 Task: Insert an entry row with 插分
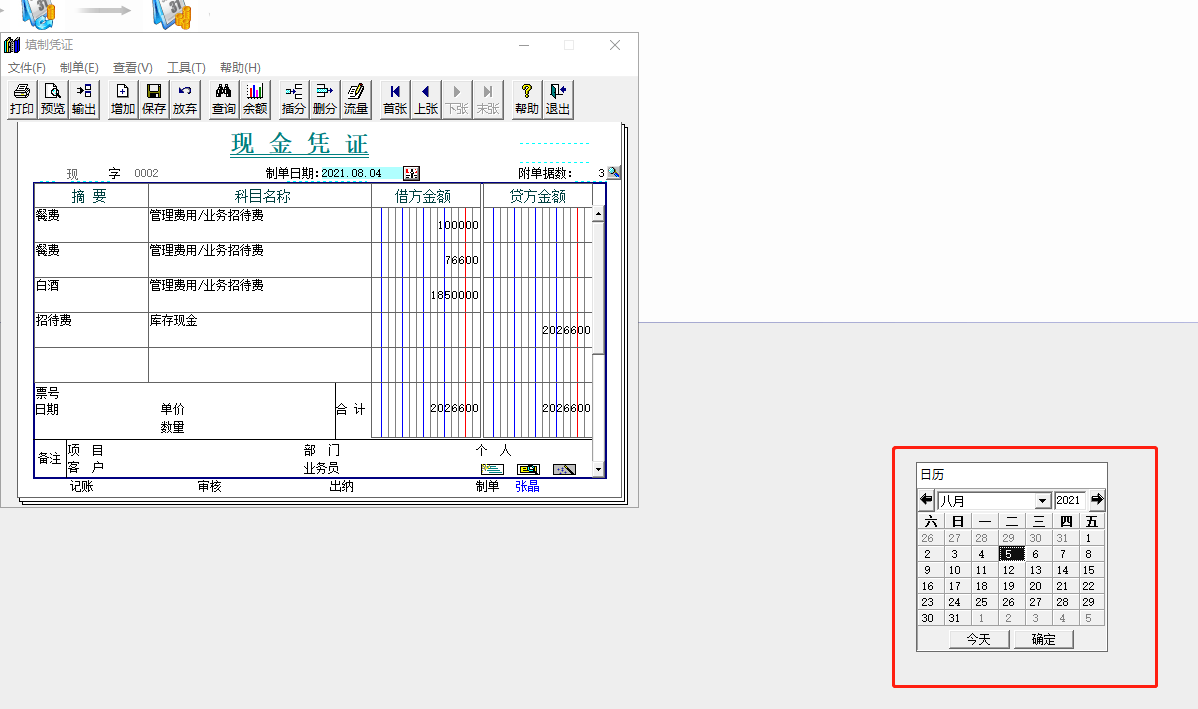point(293,99)
